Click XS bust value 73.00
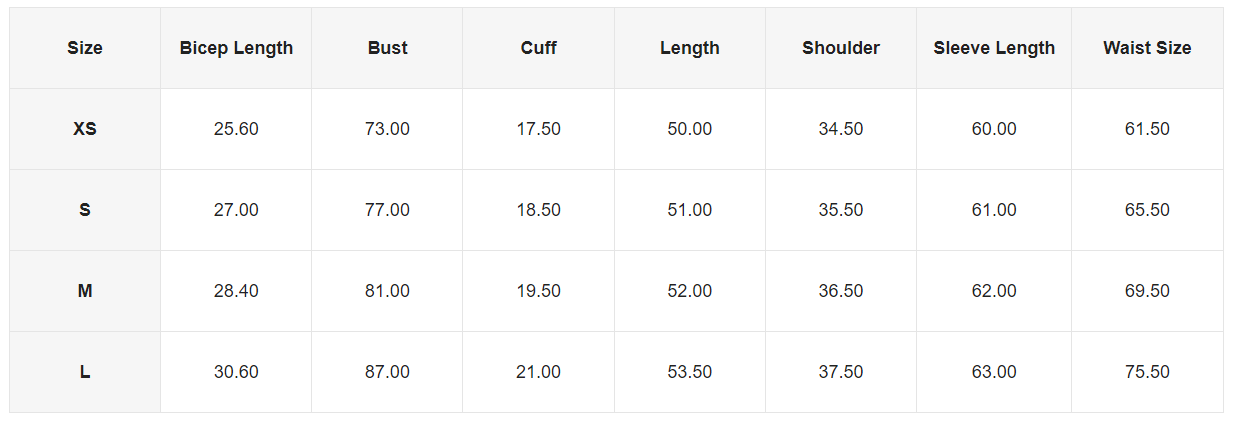Screen dimensions: 1240x423 click(x=387, y=129)
